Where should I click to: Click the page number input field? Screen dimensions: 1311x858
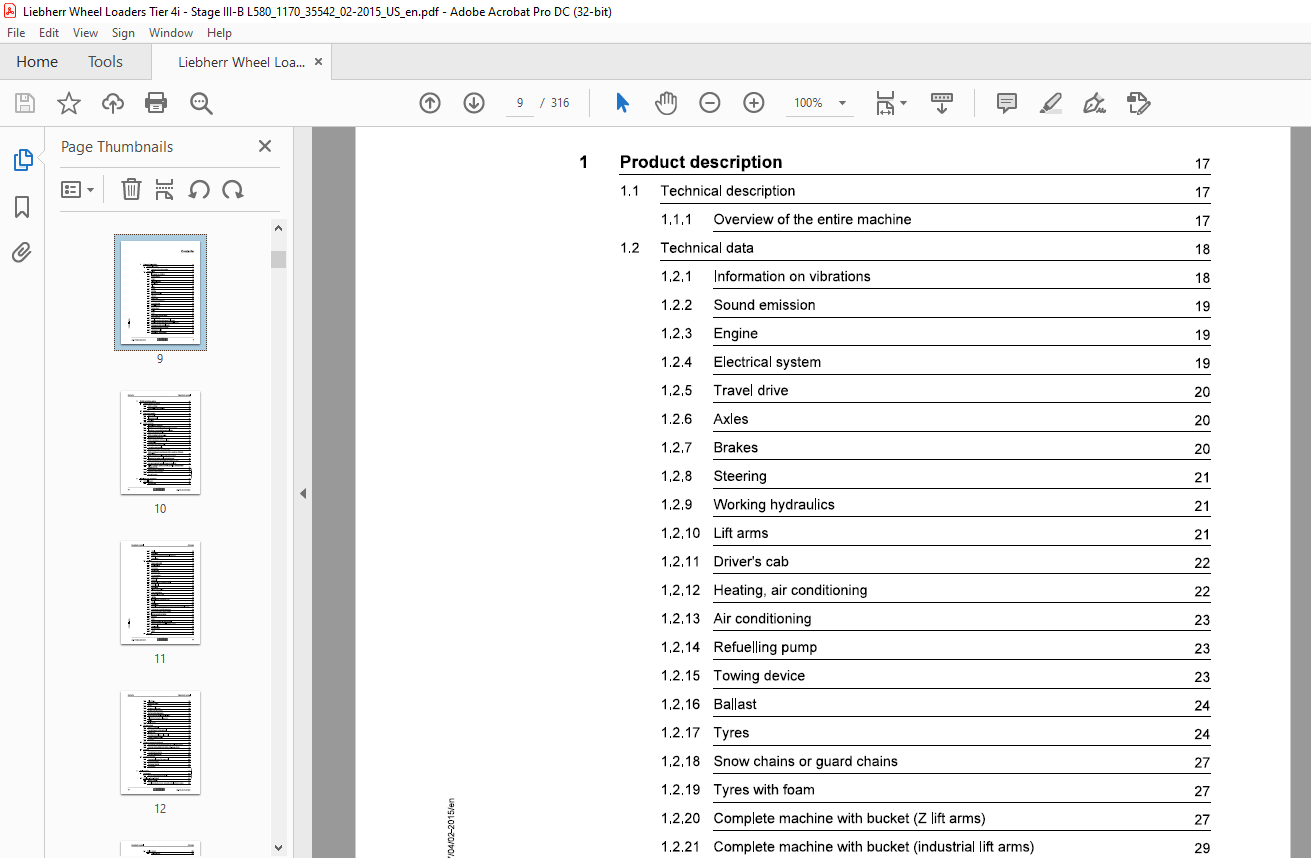pos(520,103)
